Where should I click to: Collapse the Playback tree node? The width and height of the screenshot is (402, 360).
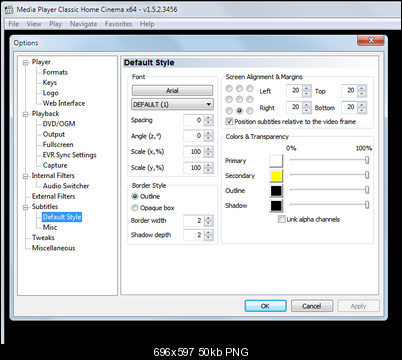25,114
